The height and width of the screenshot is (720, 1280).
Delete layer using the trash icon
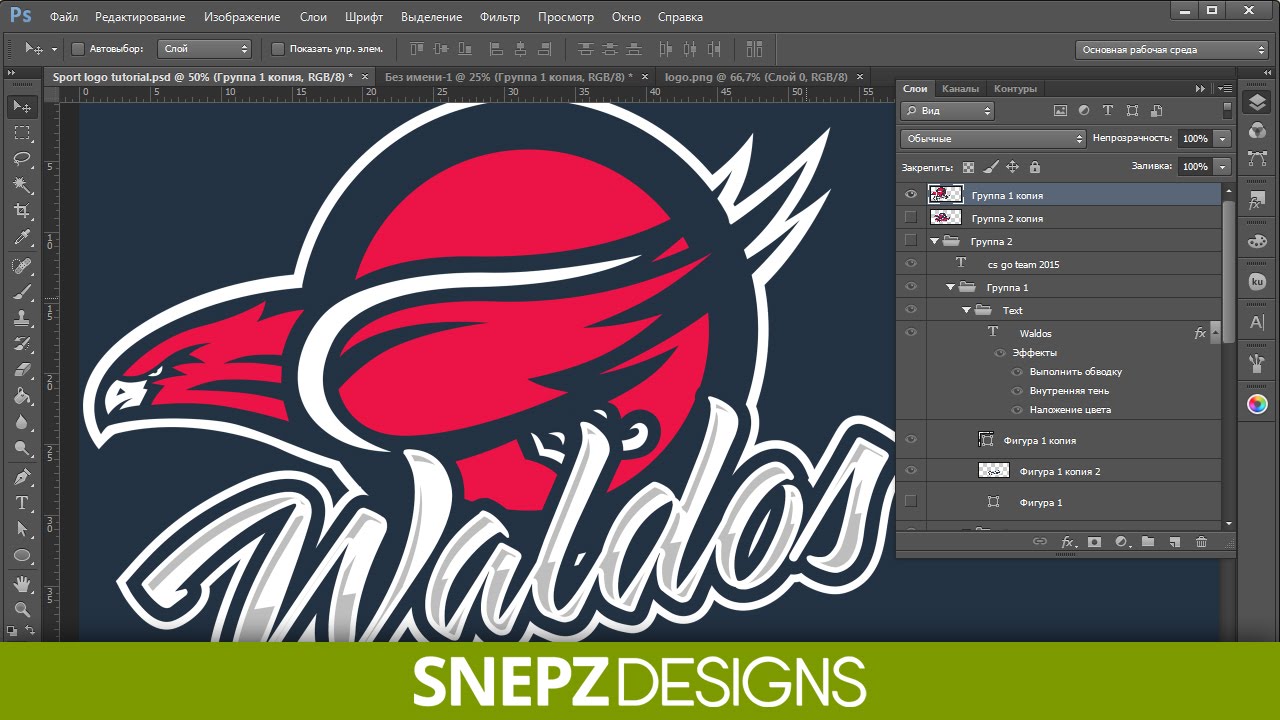tap(1202, 542)
